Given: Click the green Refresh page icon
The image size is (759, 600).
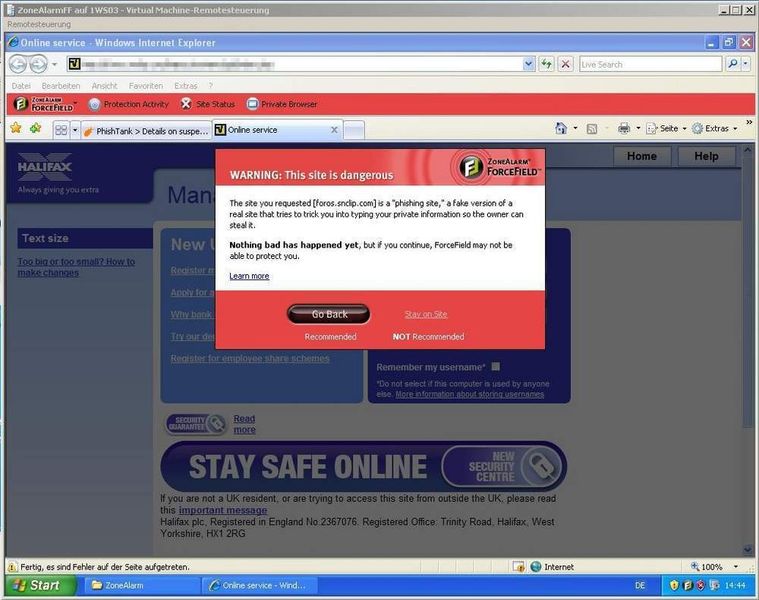Looking at the screenshot, I should pyautogui.click(x=546, y=64).
